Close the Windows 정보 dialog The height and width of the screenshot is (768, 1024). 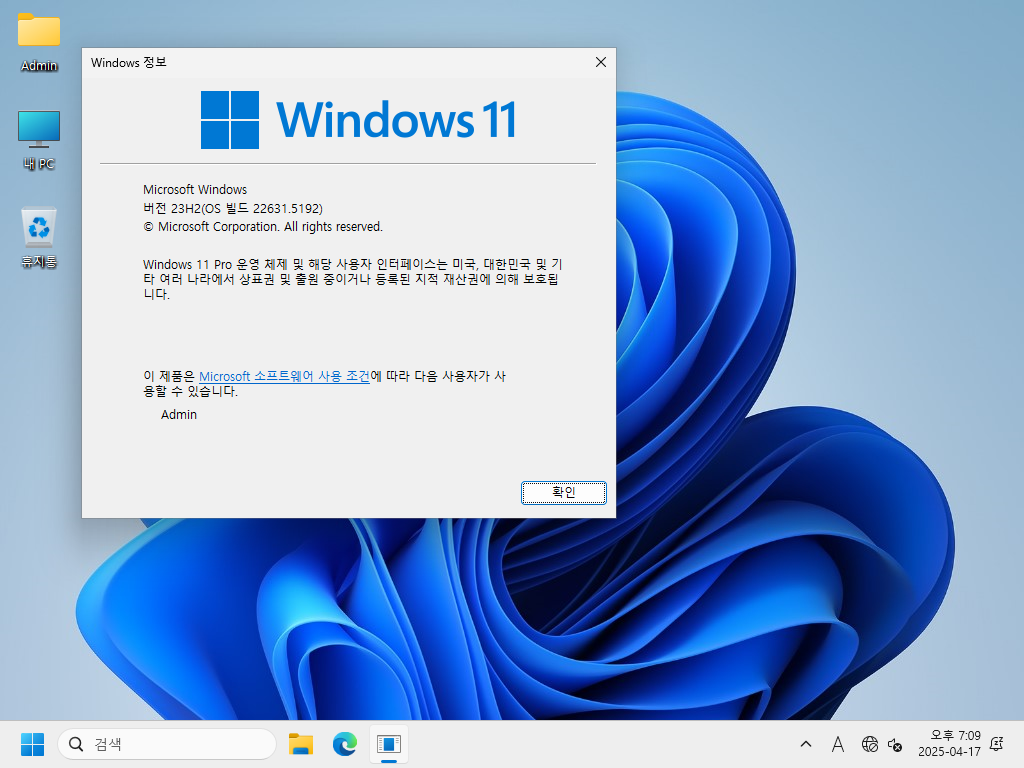coord(601,62)
